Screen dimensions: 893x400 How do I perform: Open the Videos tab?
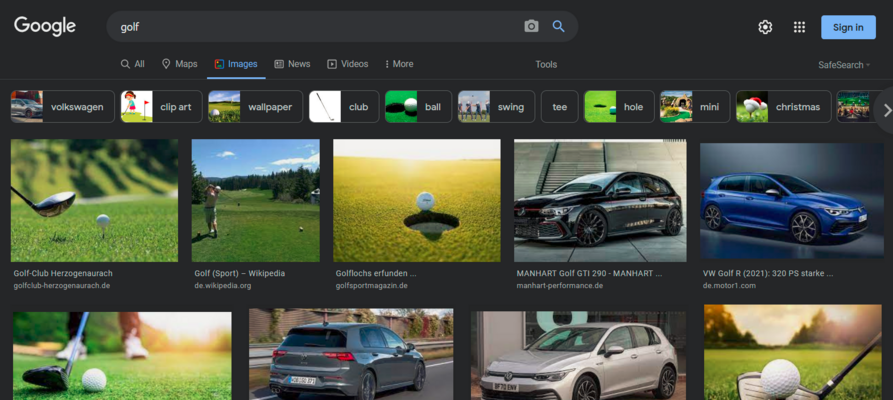[347, 64]
